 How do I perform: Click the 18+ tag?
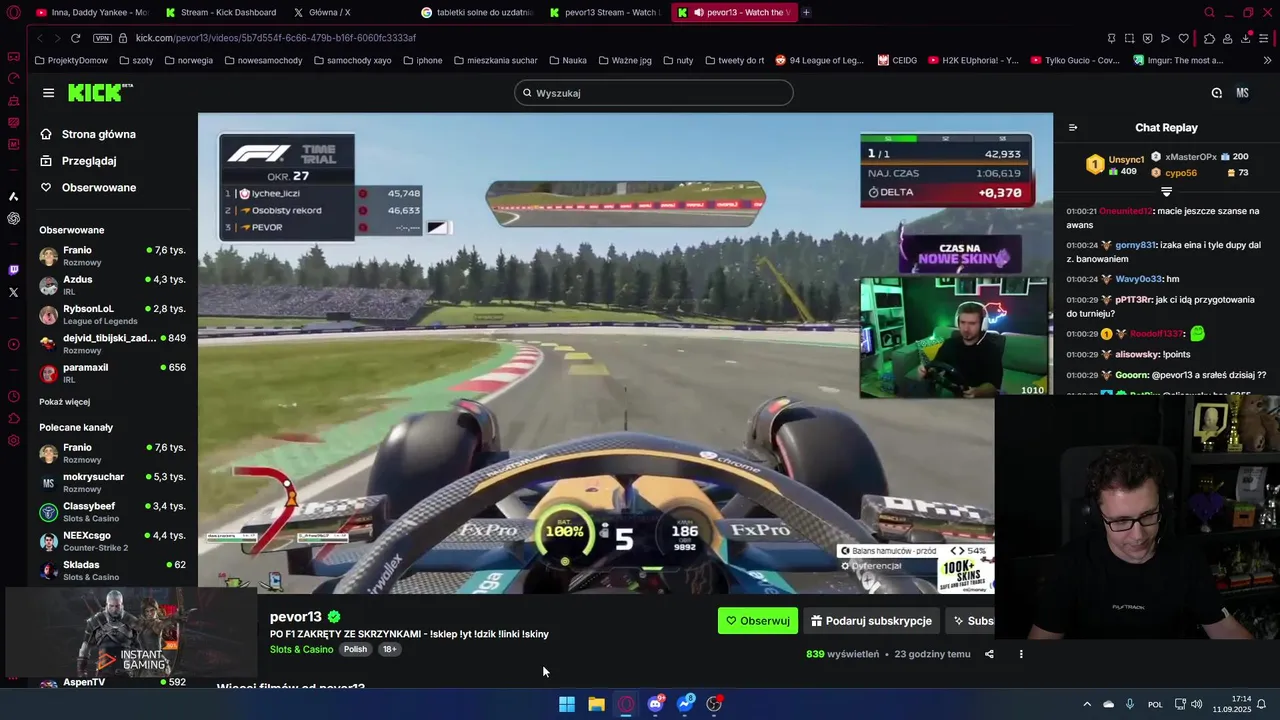pyautogui.click(x=389, y=649)
